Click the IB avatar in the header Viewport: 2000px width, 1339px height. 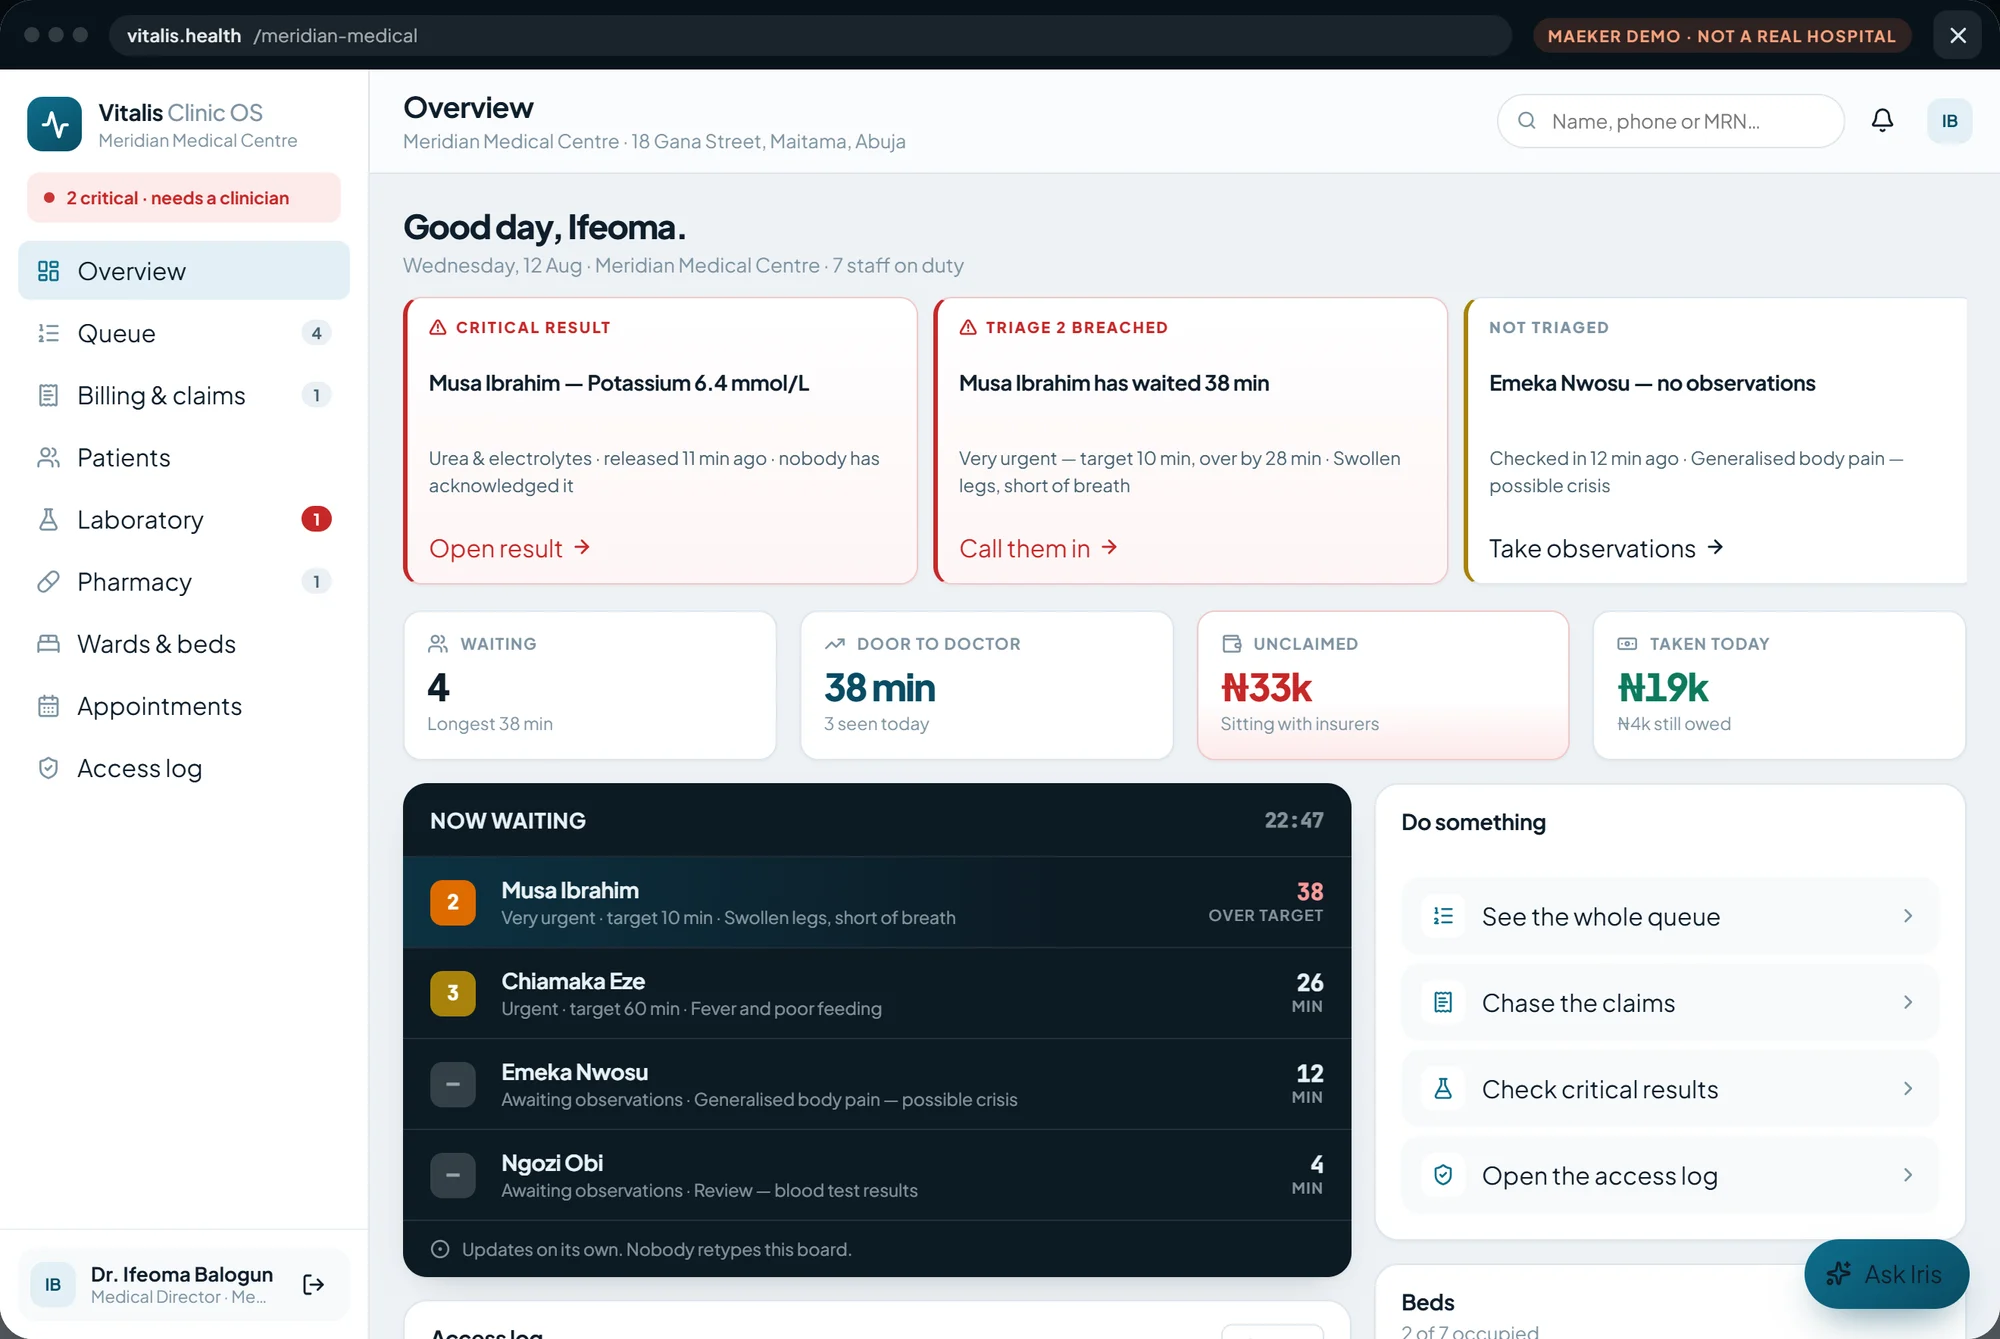[x=1949, y=121]
